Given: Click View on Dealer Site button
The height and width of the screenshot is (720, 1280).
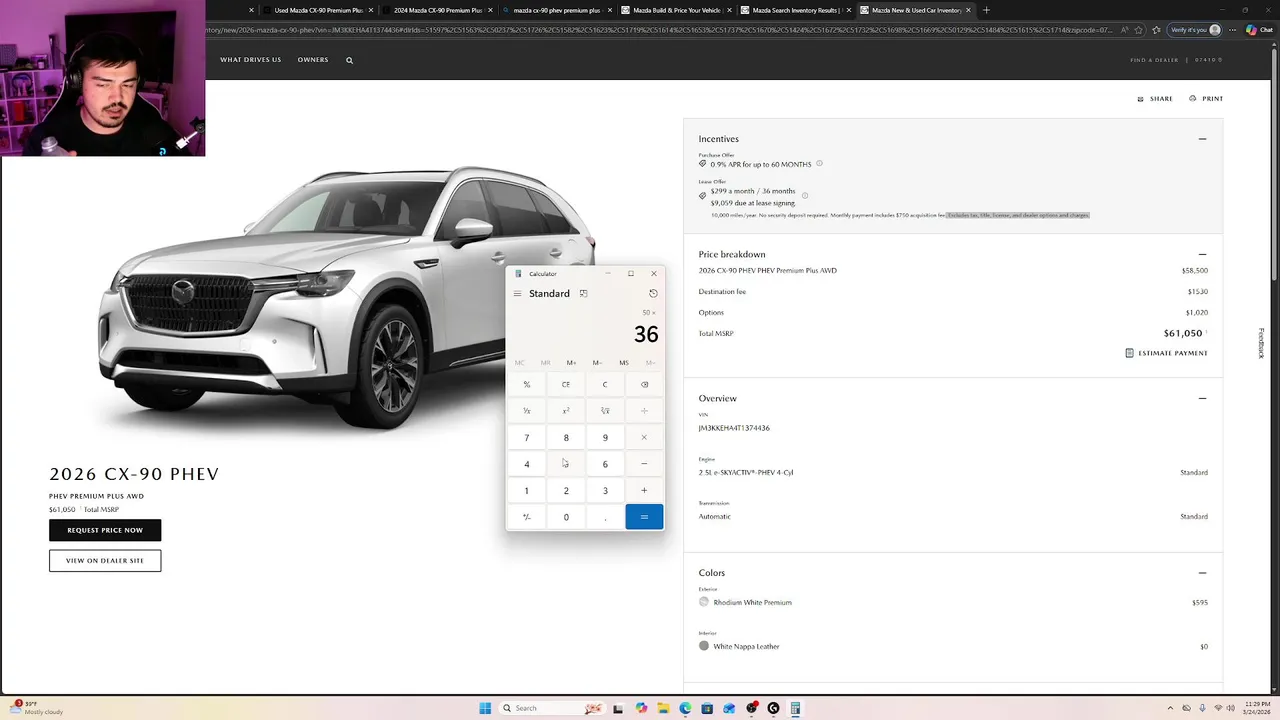Looking at the screenshot, I should [105, 561].
